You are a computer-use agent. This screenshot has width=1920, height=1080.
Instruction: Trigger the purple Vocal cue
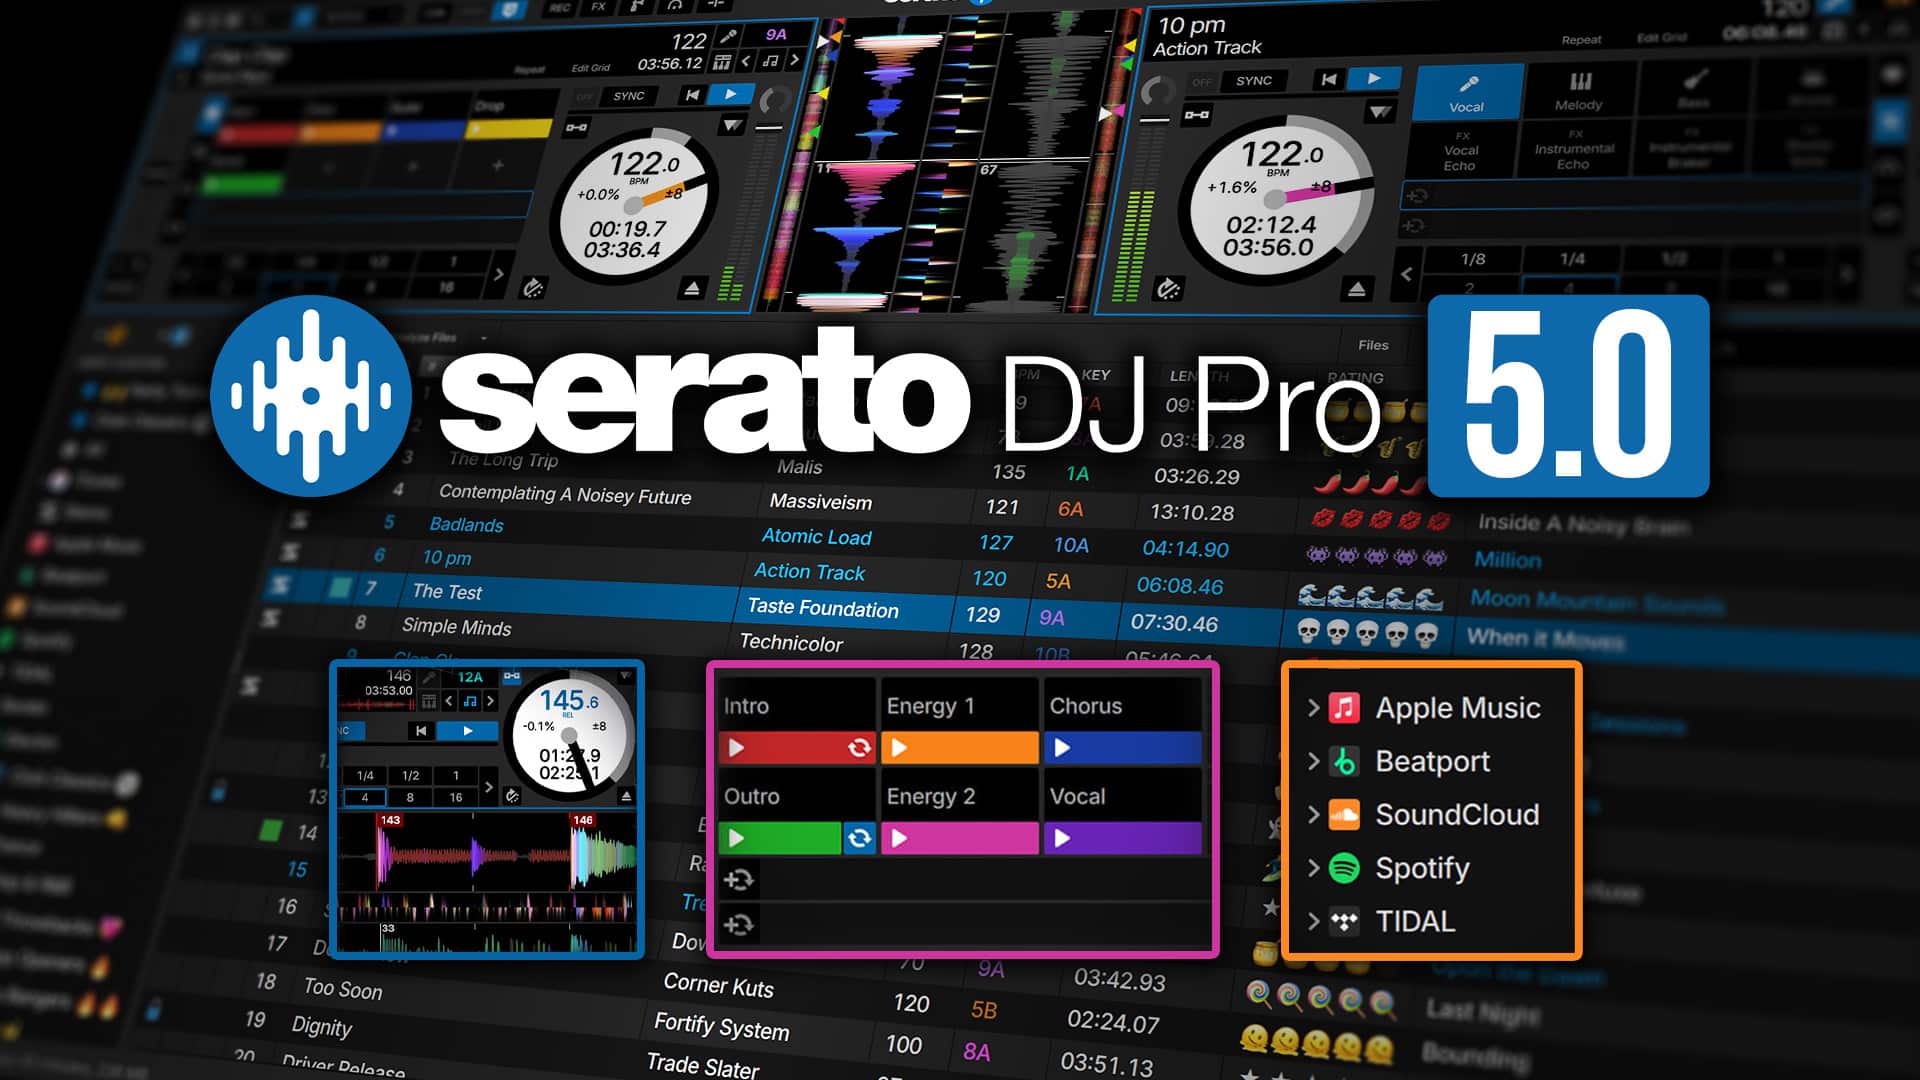pos(1123,838)
